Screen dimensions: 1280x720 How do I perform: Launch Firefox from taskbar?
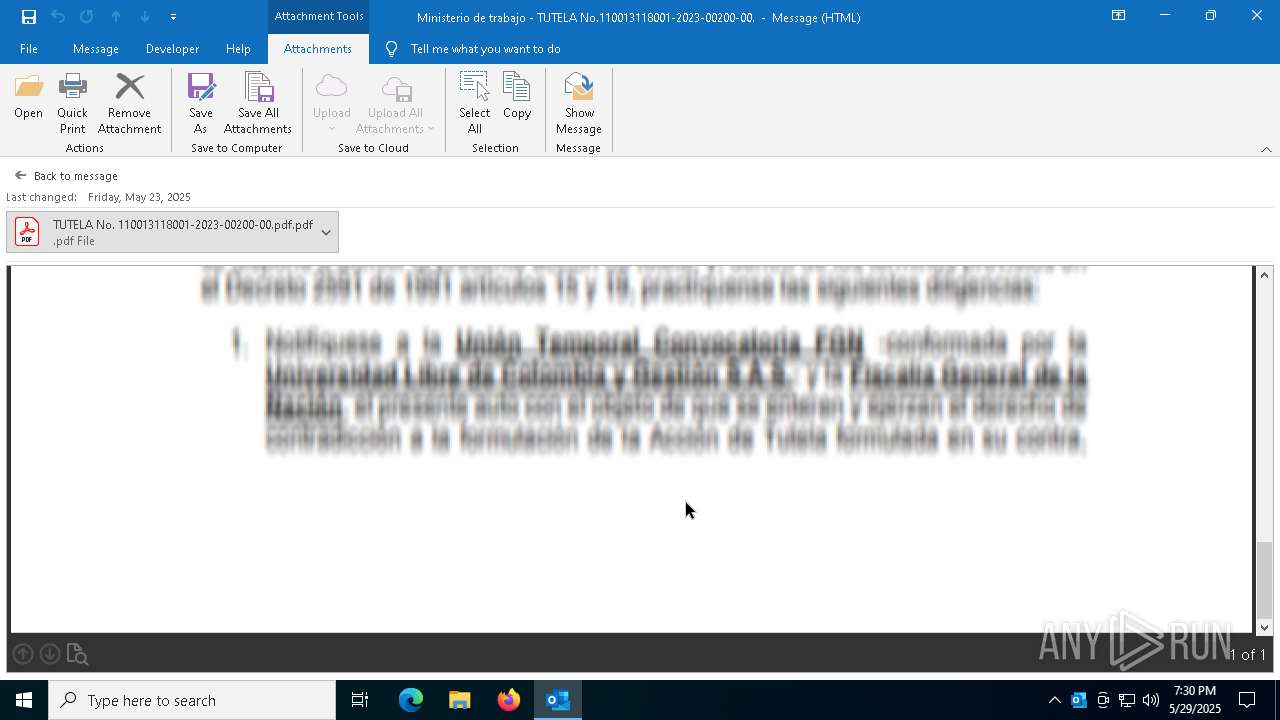[x=509, y=700]
